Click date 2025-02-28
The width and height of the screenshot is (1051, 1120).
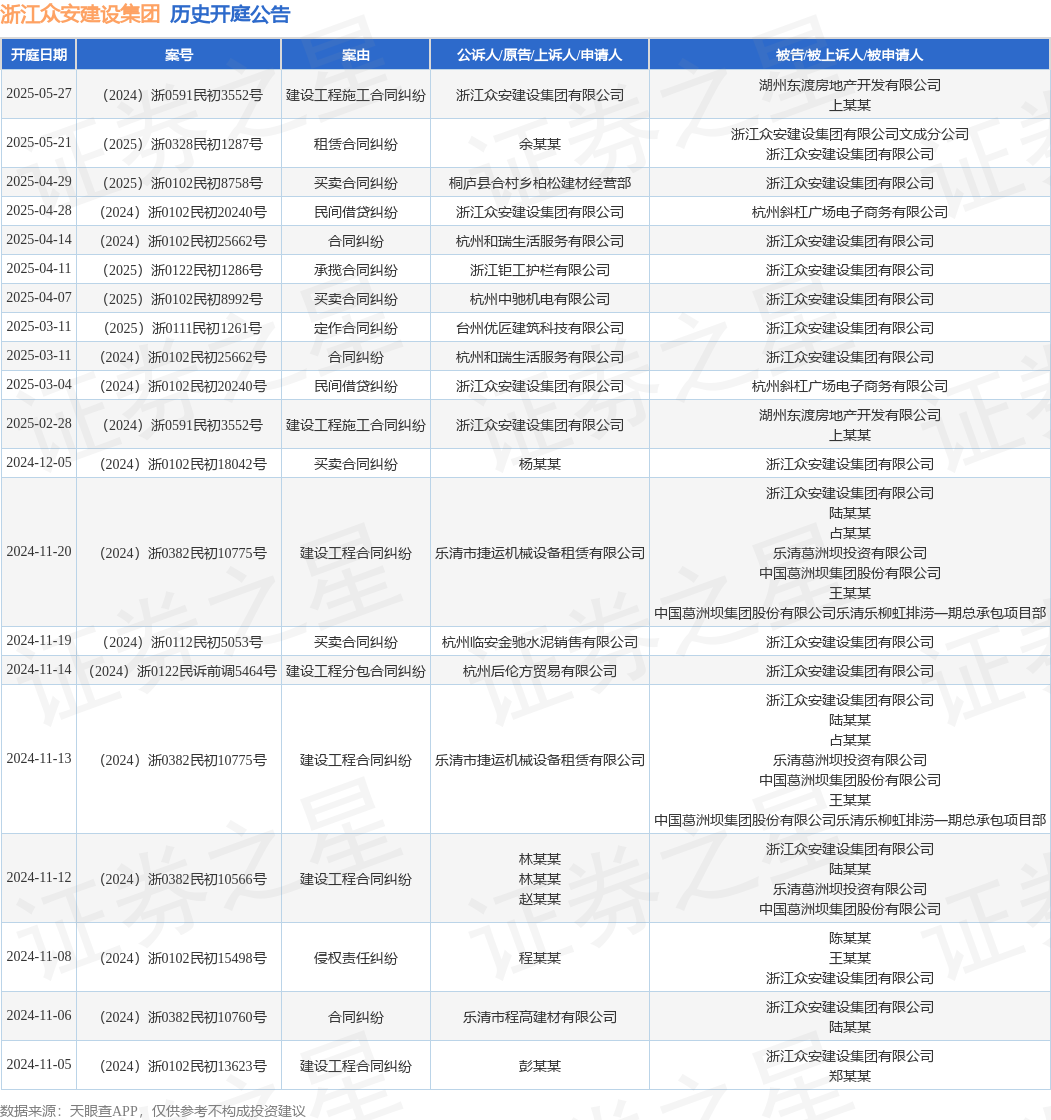[x=39, y=424]
